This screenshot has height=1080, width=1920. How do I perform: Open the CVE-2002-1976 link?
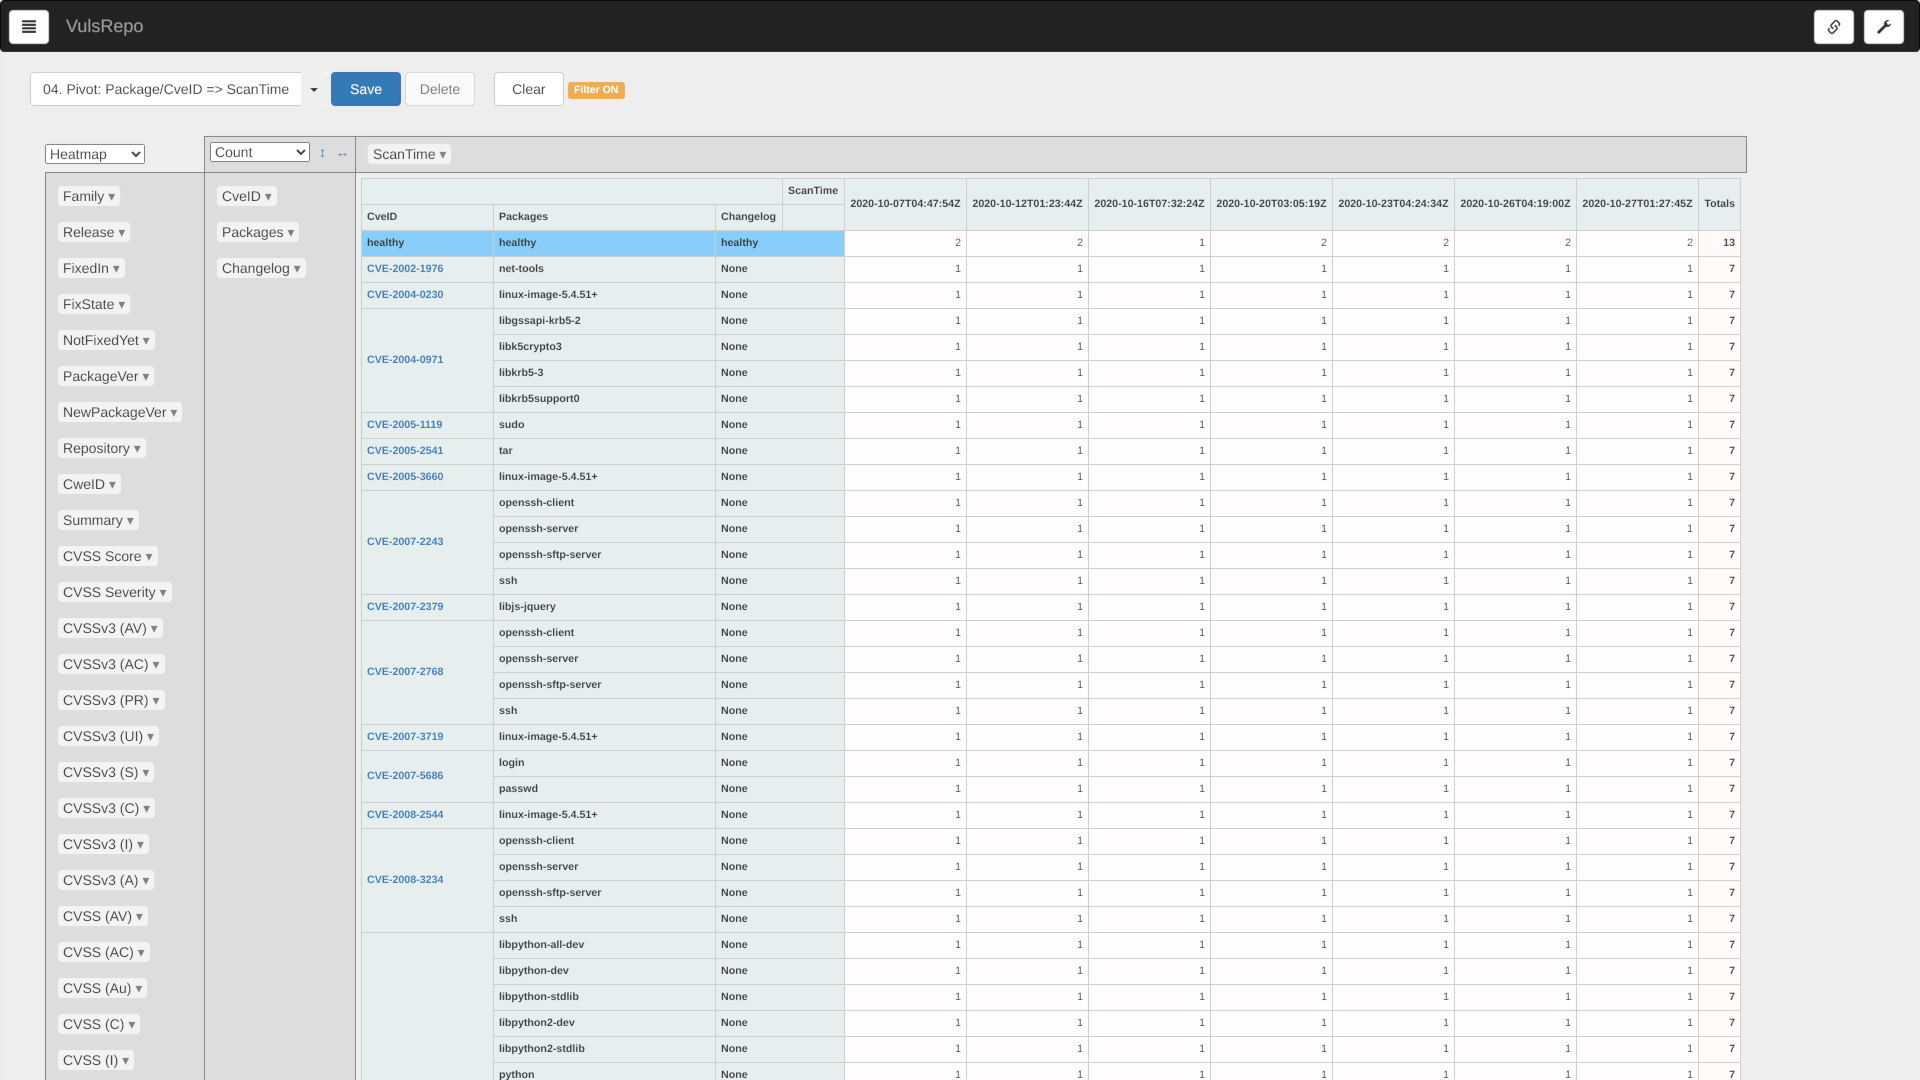405,269
